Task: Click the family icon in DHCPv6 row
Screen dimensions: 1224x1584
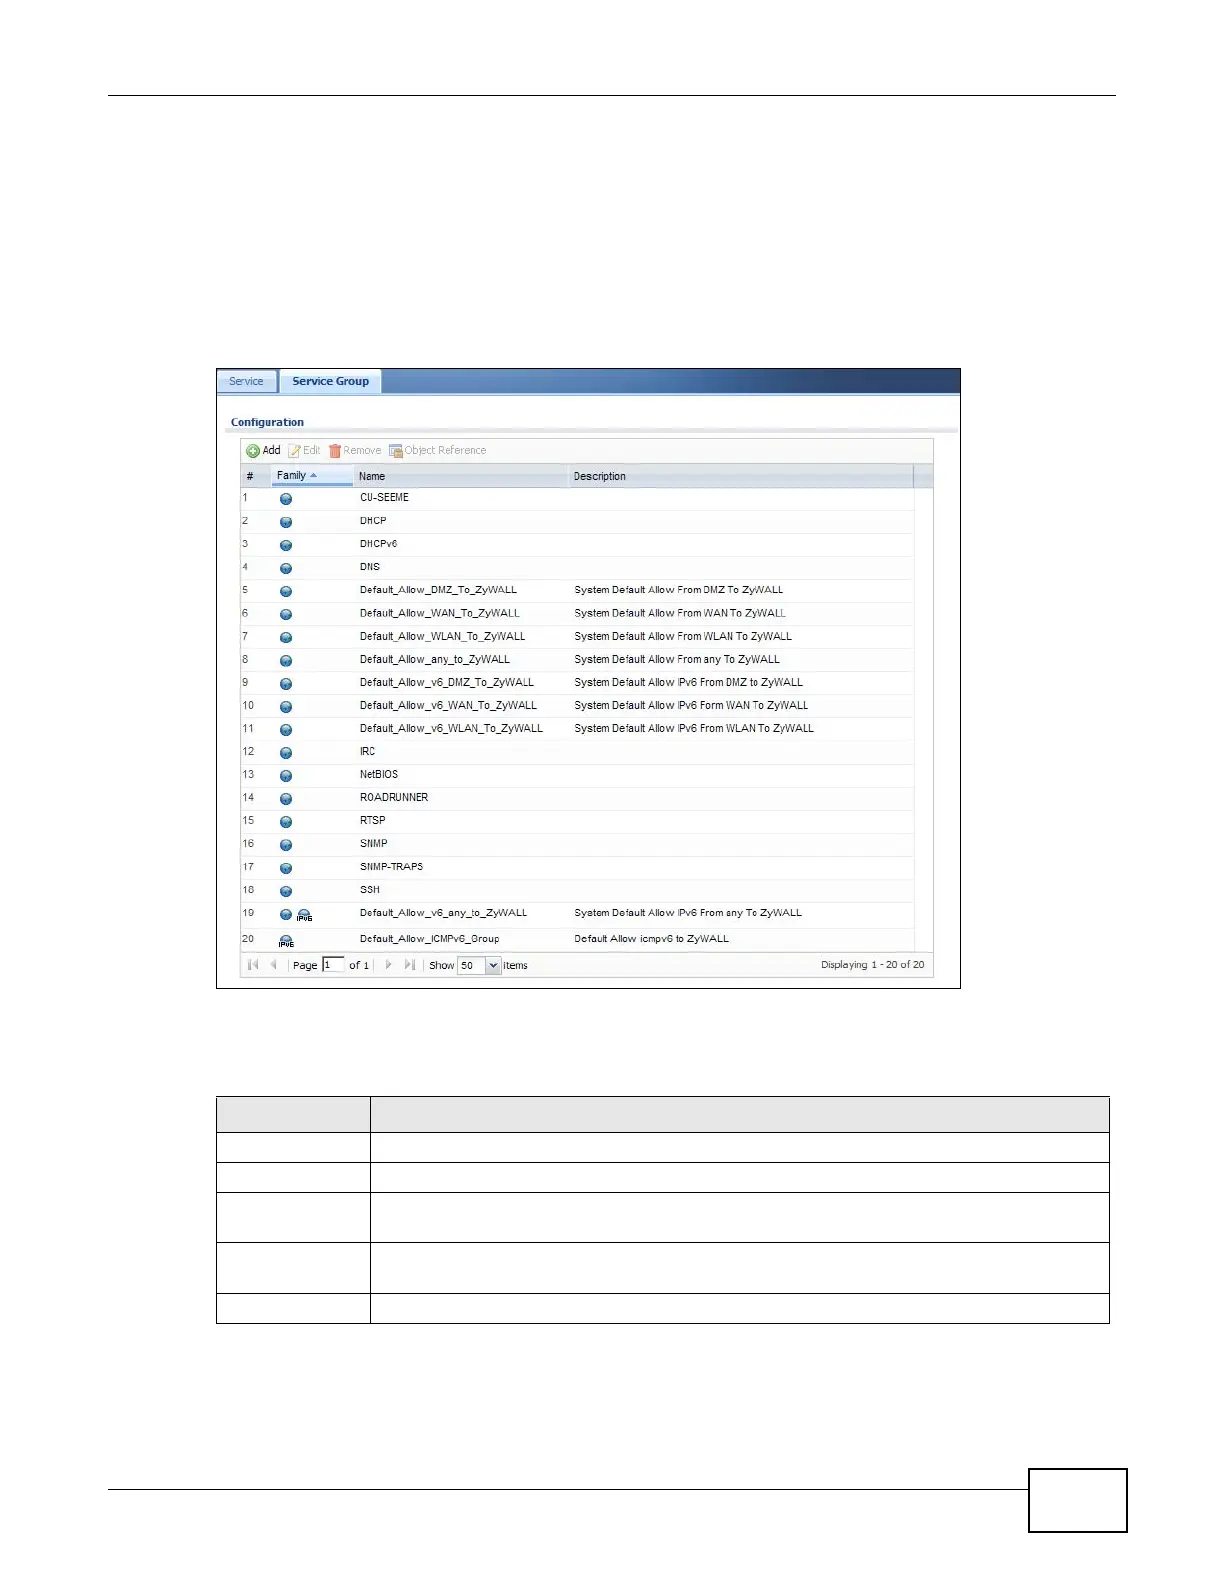Action: (286, 545)
